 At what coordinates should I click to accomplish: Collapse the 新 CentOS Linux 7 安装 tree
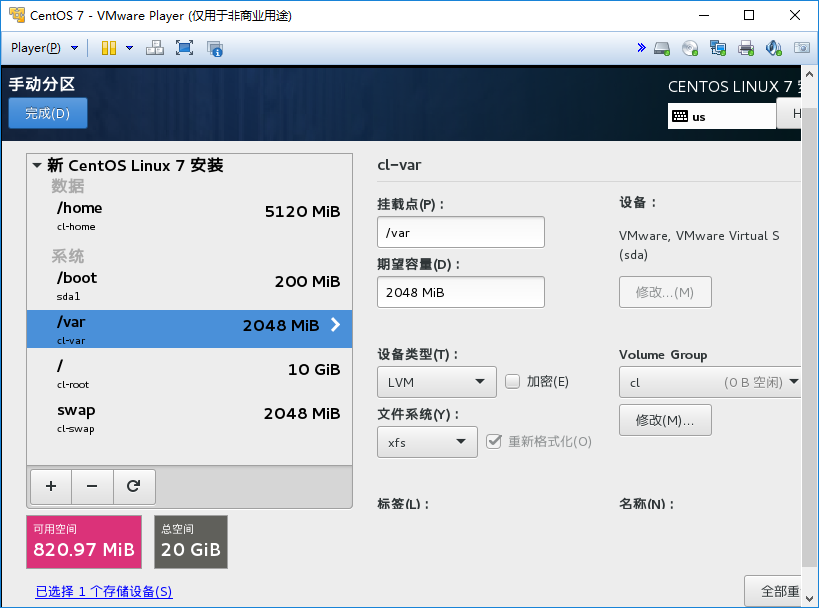click(37, 166)
